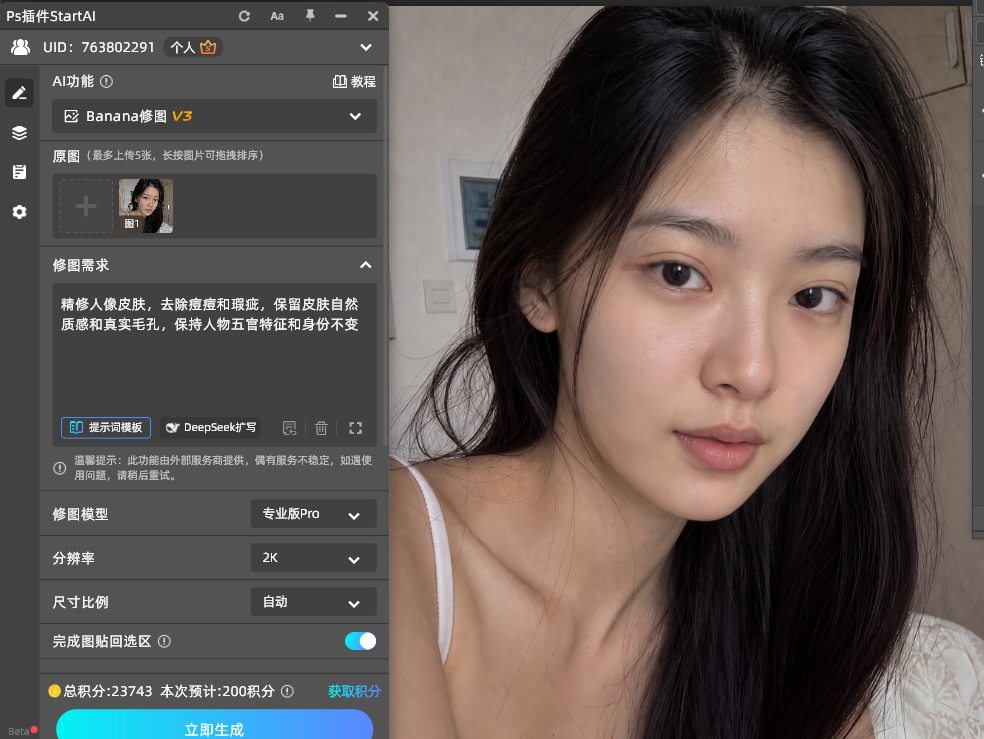Click the info icon beside 完成图贴回选区

164,642
